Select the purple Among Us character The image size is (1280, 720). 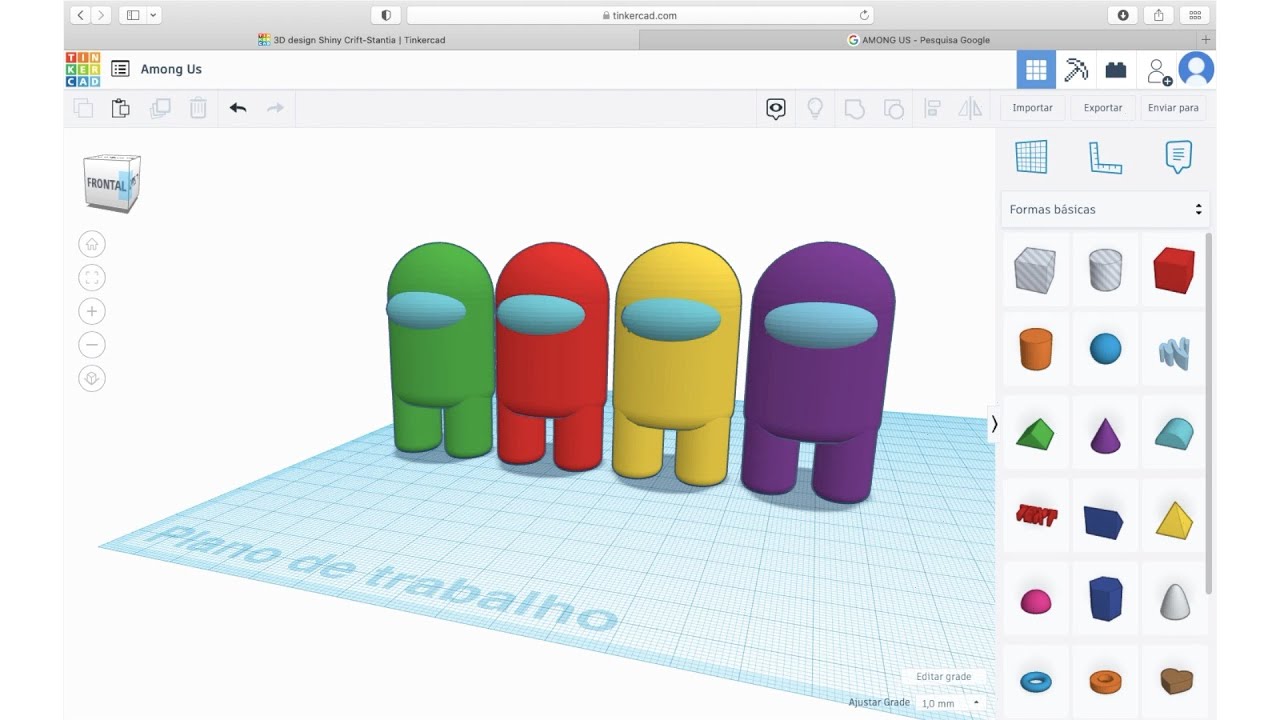[820, 370]
